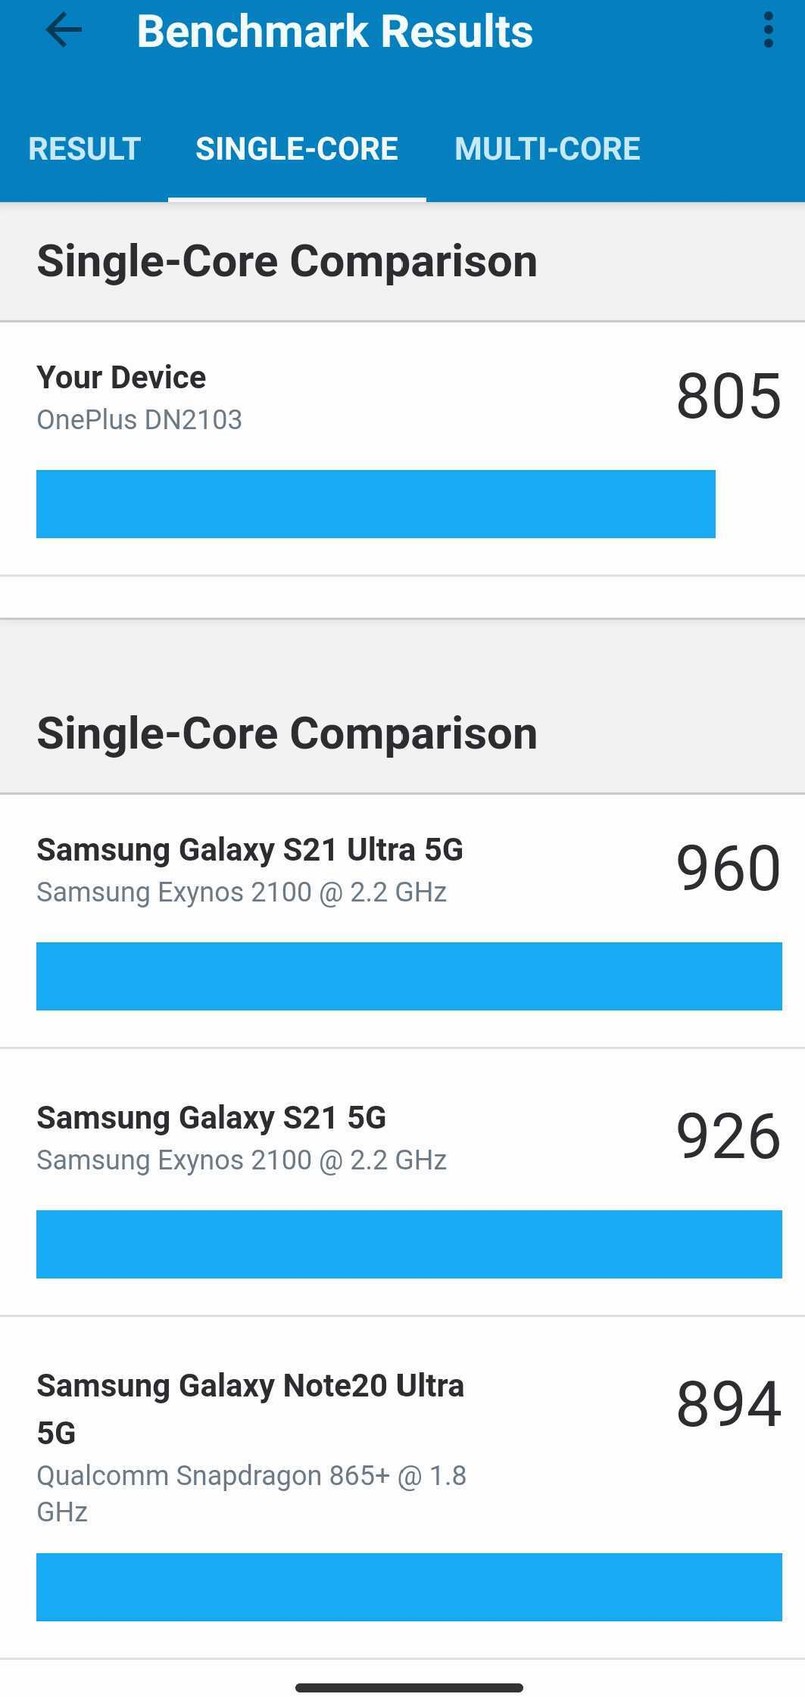Tap the second Single-Core Comparison header
Screen dimensions: 805x1697
coord(286,733)
